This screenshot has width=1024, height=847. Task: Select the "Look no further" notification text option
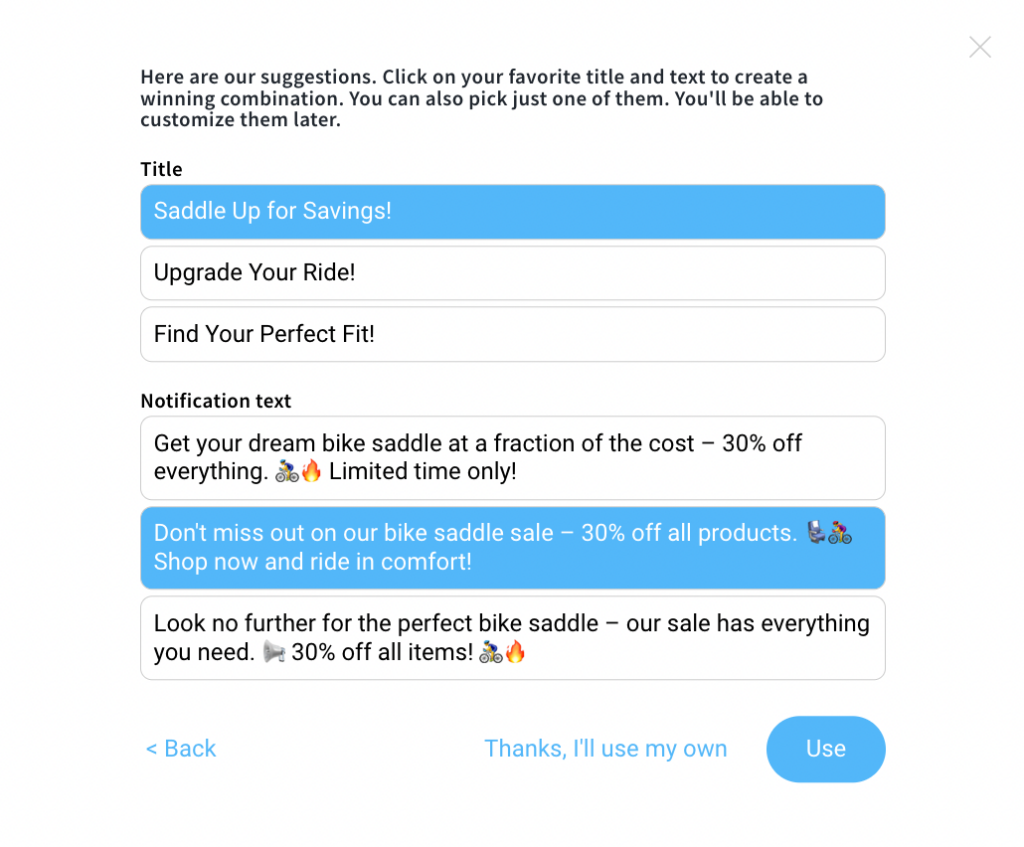pos(512,637)
